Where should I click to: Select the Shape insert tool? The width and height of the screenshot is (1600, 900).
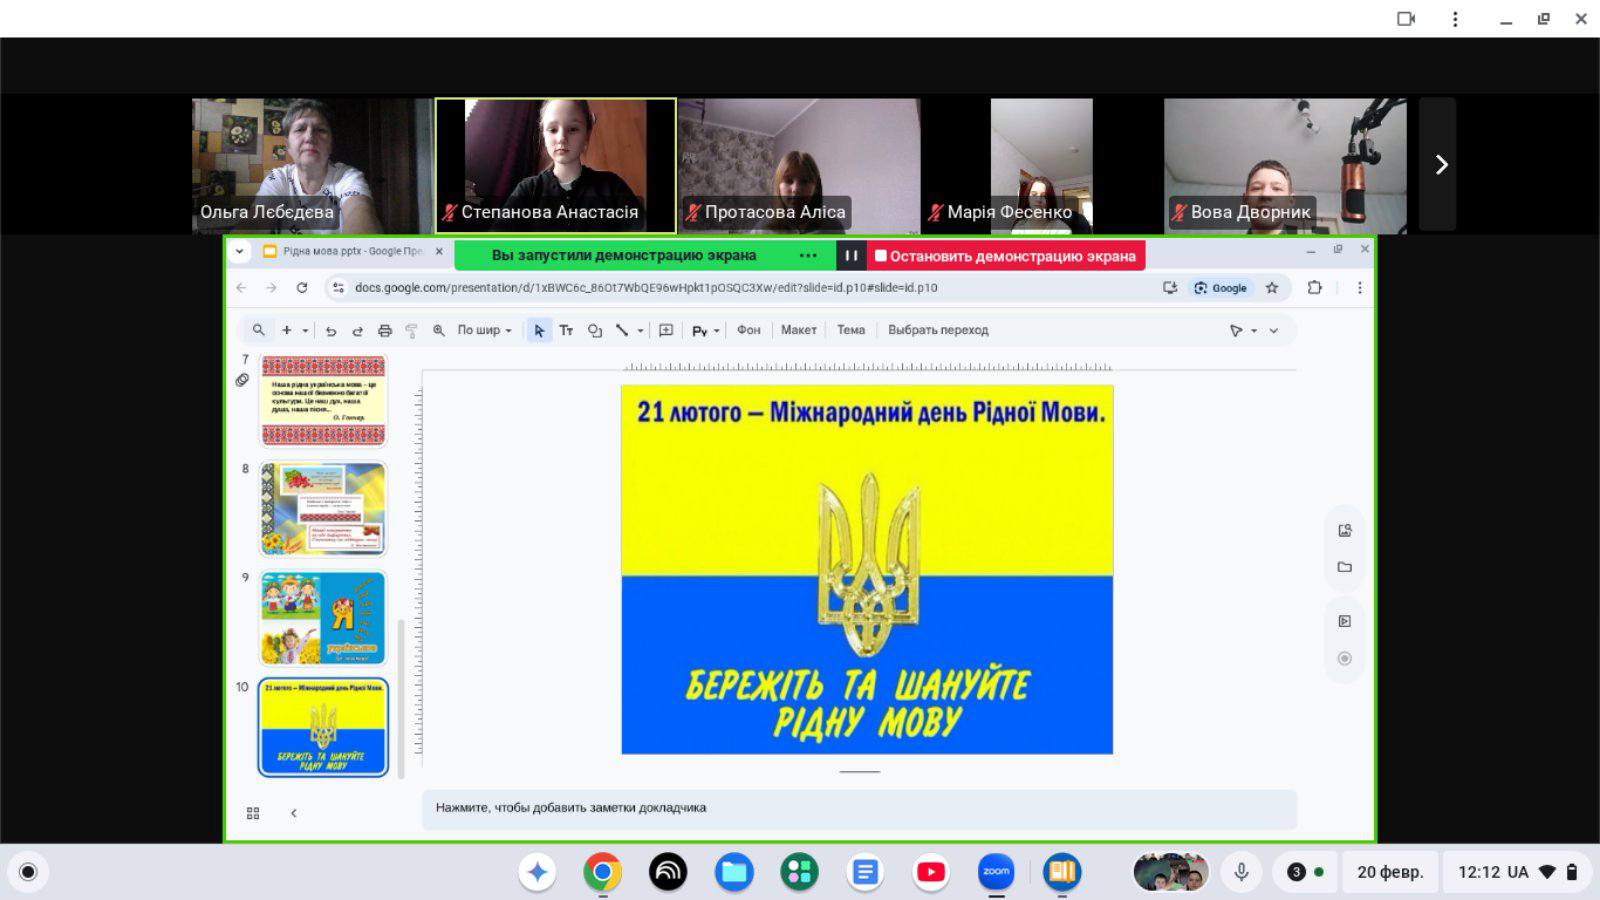tap(595, 331)
